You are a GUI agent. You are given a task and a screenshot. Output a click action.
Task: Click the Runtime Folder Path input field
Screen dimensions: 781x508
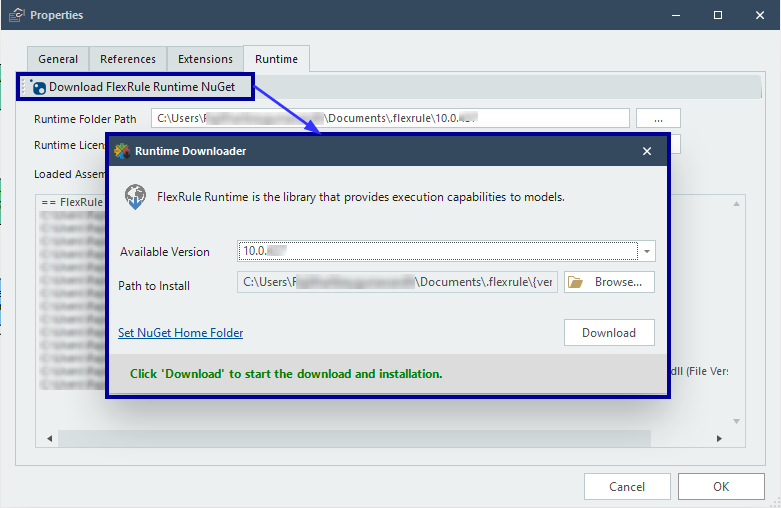click(x=390, y=118)
